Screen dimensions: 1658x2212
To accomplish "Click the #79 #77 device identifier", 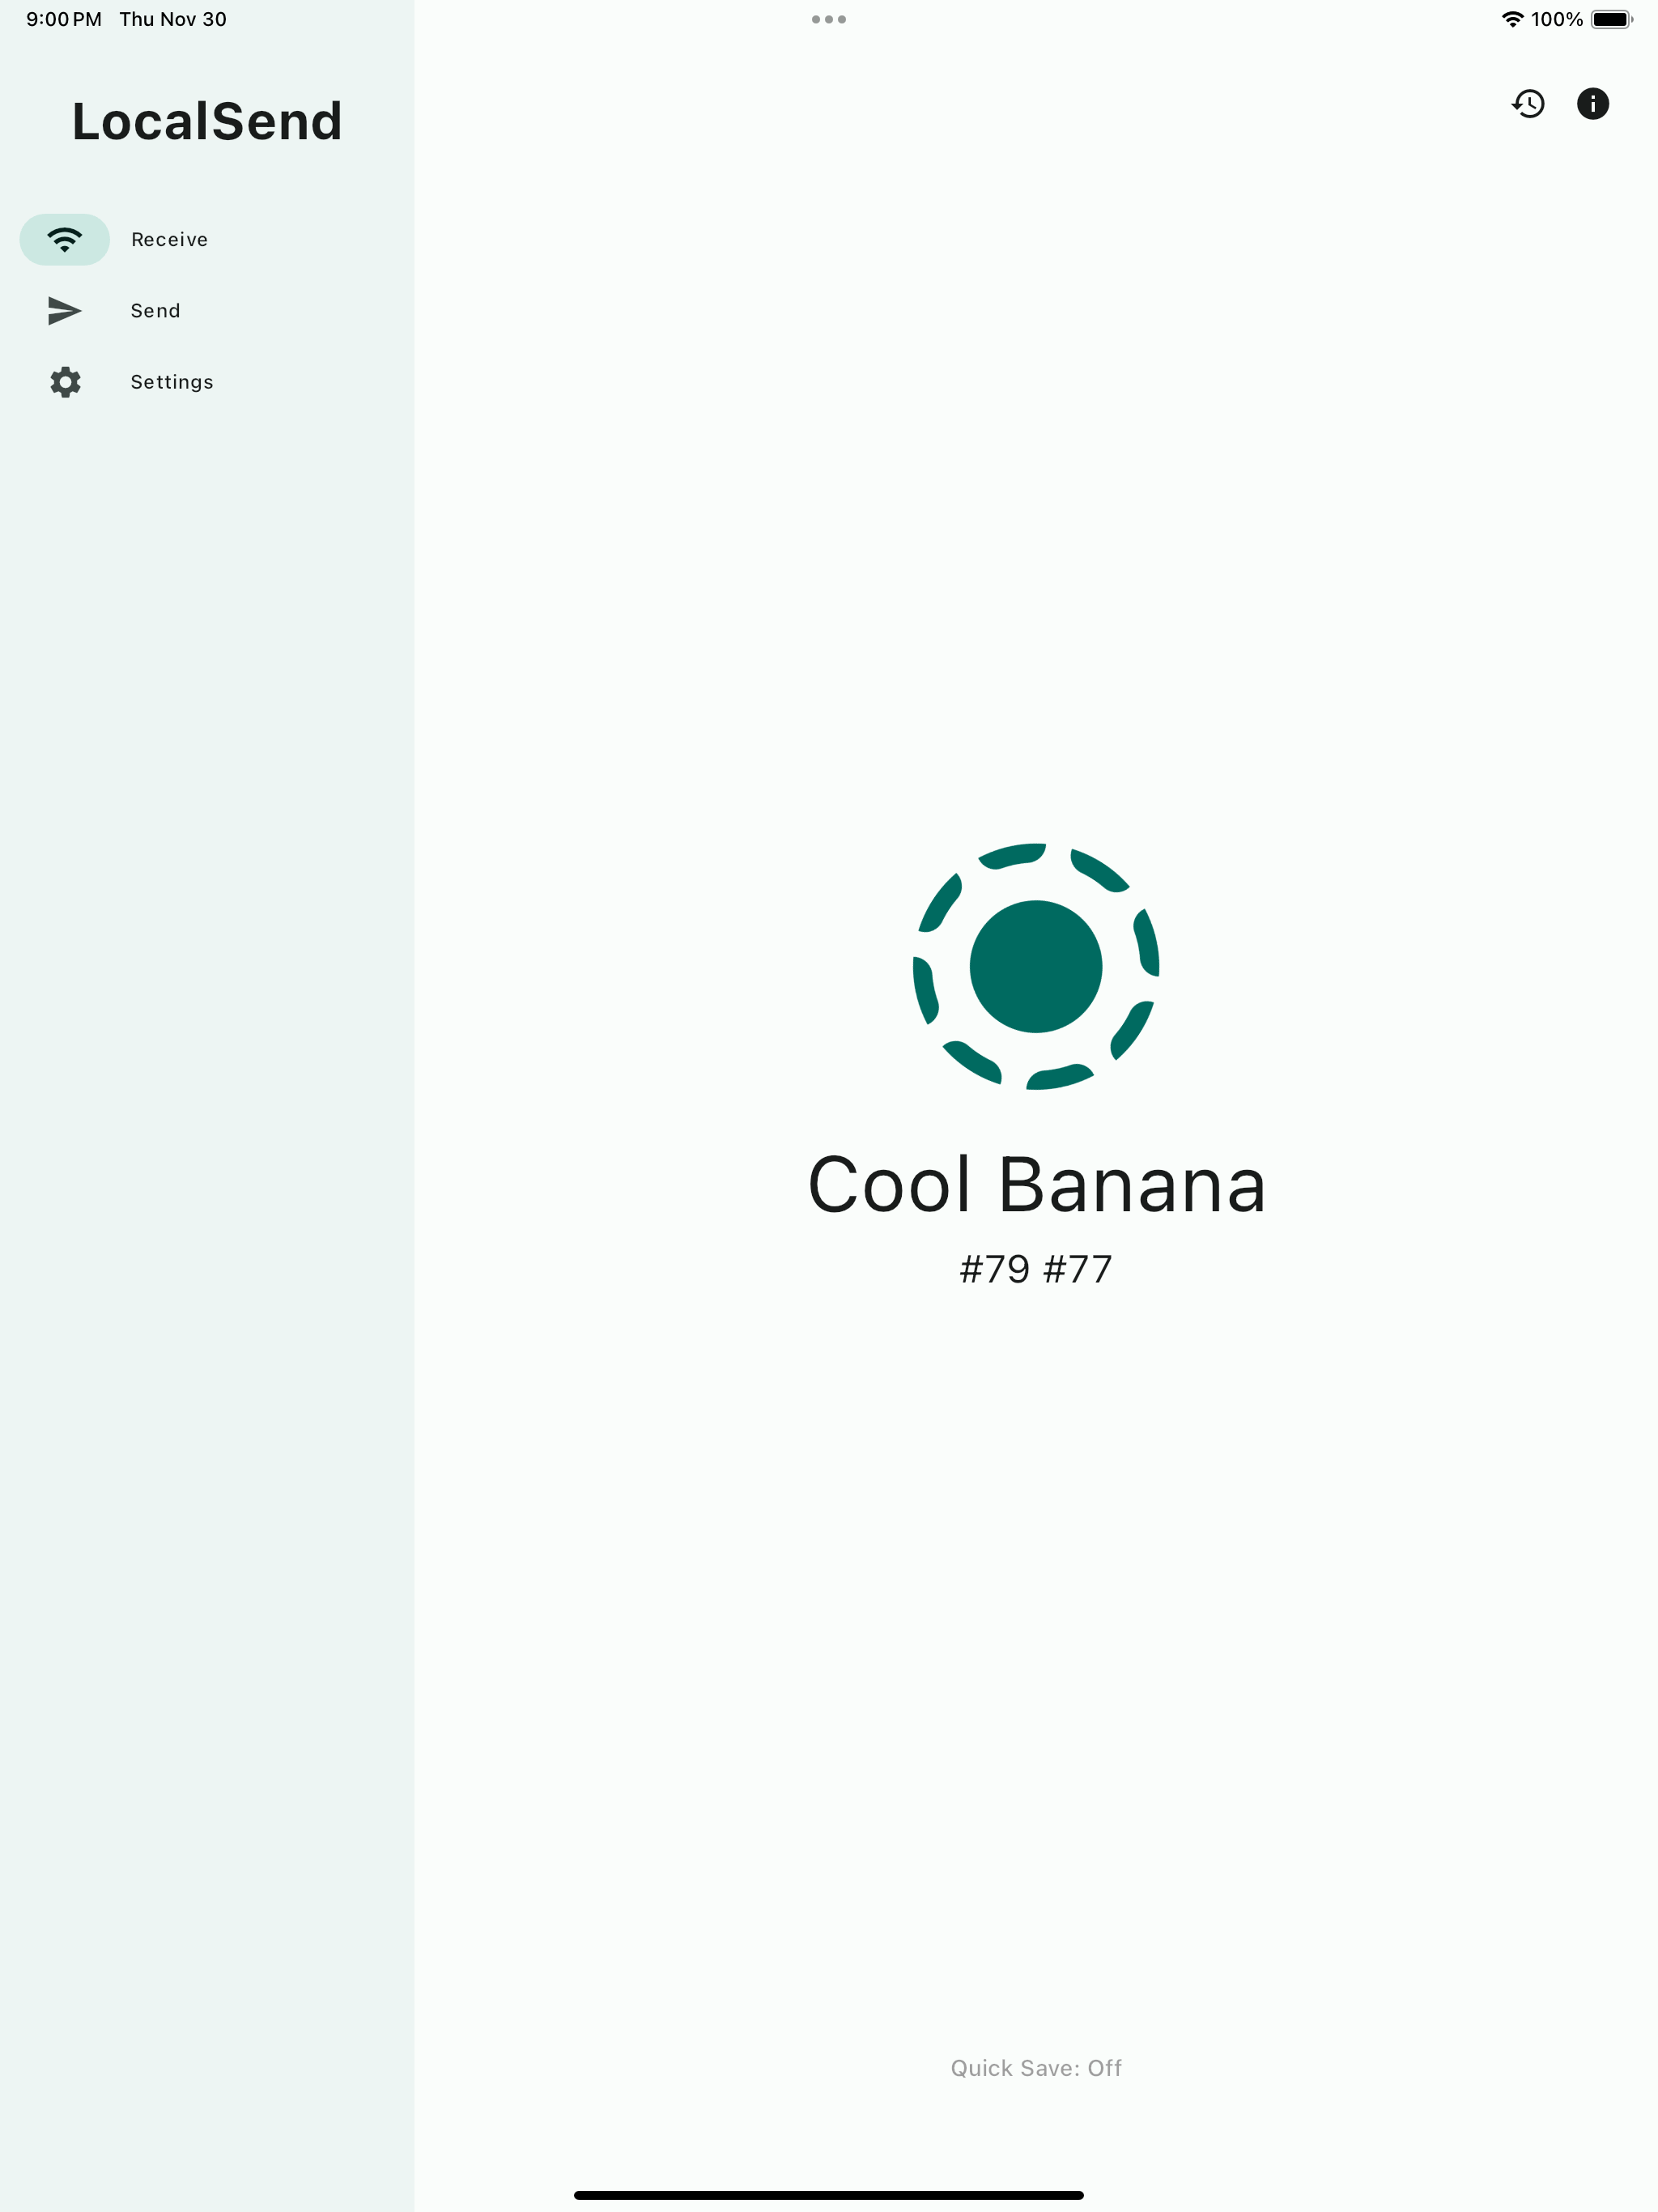I will click(1036, 1269).
